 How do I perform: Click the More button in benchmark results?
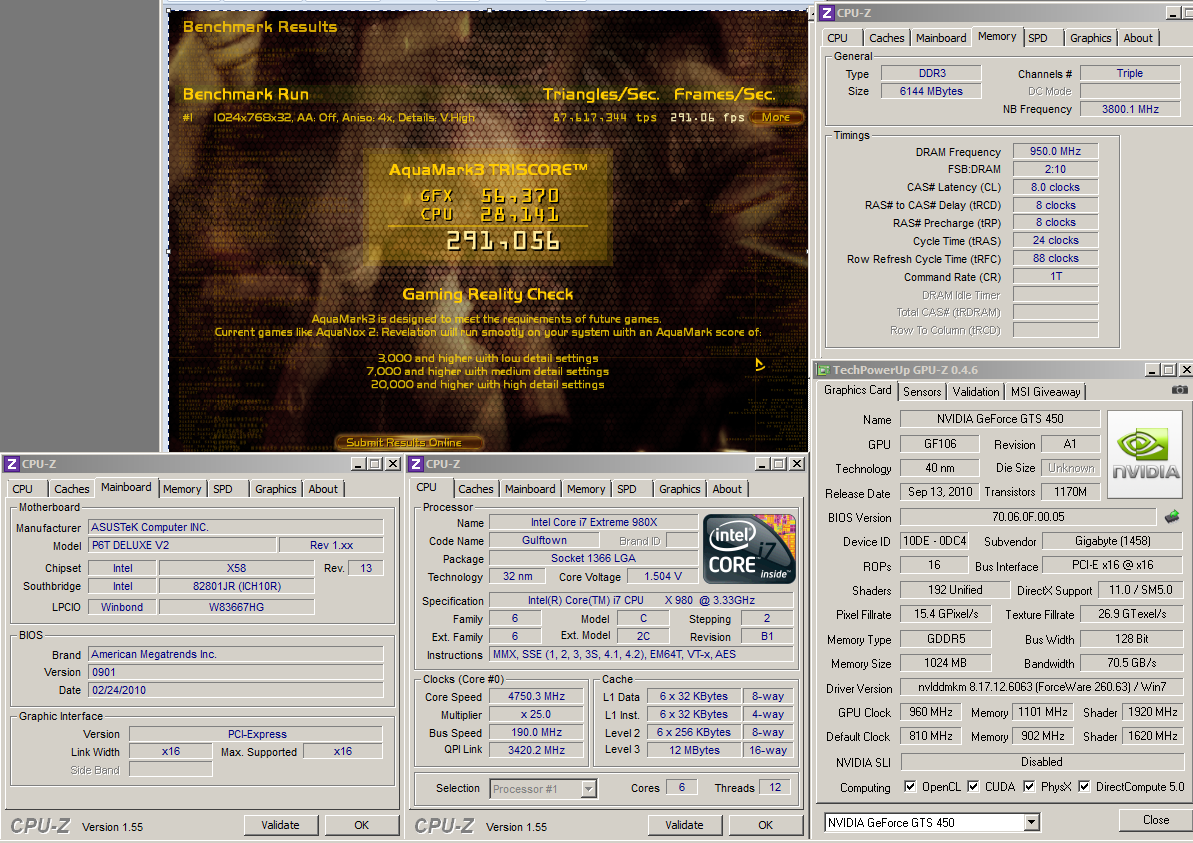click(x=775, y=117)
